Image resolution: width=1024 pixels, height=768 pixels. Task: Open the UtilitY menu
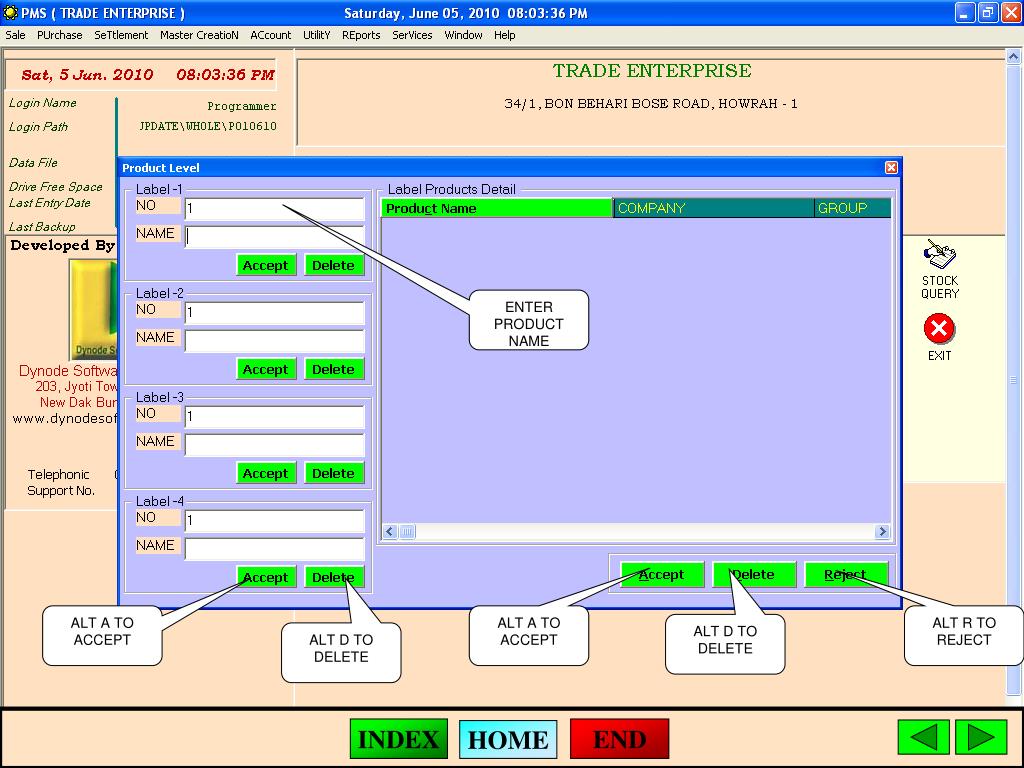click(x=316, y=35)
